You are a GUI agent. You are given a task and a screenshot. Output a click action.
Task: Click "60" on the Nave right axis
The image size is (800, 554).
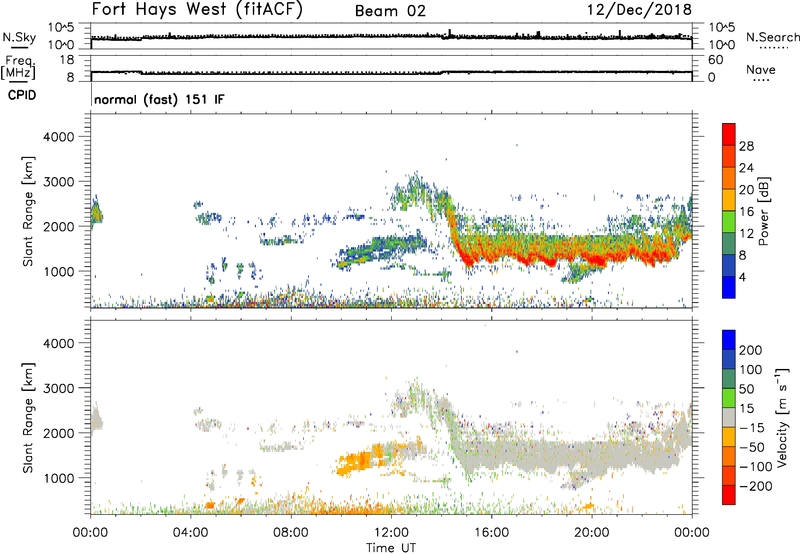[x=715, y=60]
